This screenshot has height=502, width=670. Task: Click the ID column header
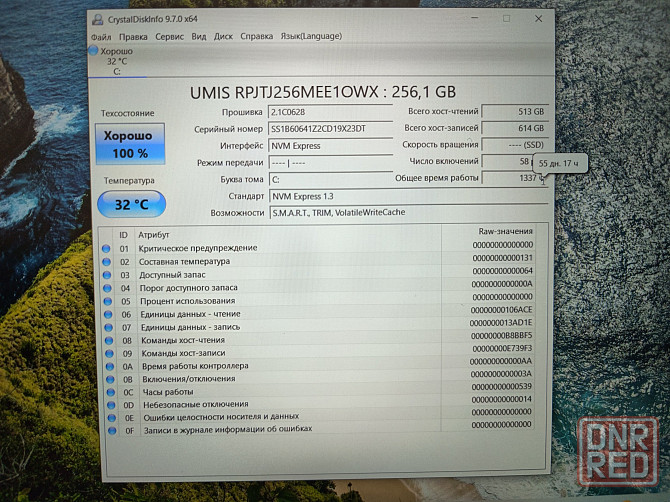pos(123,235)
